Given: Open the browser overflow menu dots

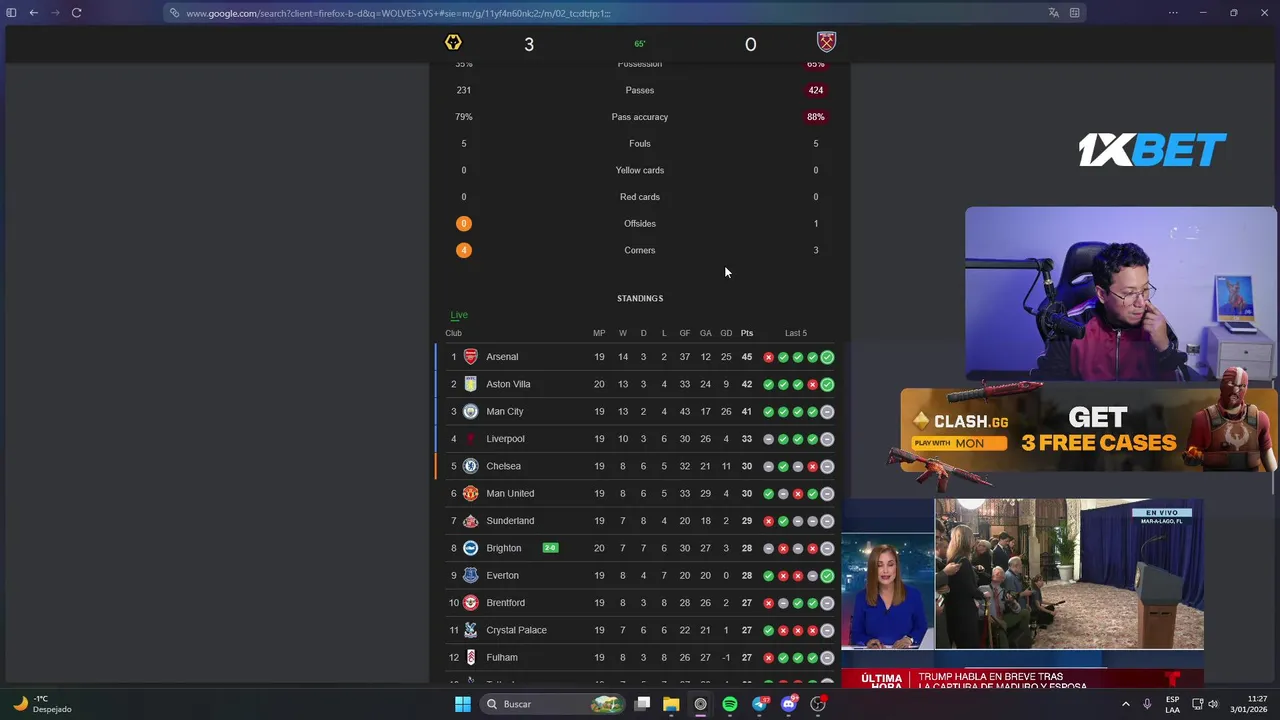Looking at the screenshot, I should tap(1173, 13).
